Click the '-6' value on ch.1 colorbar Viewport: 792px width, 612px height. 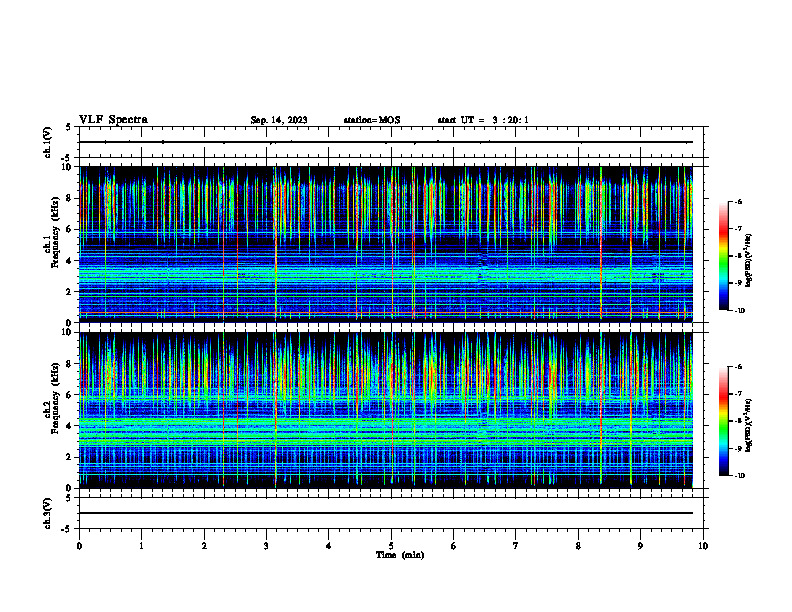(x=738, y=202)
